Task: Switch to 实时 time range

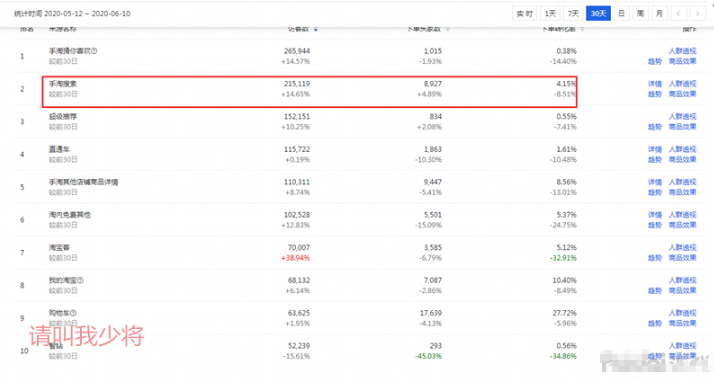Action: click(x=525, y=13)
